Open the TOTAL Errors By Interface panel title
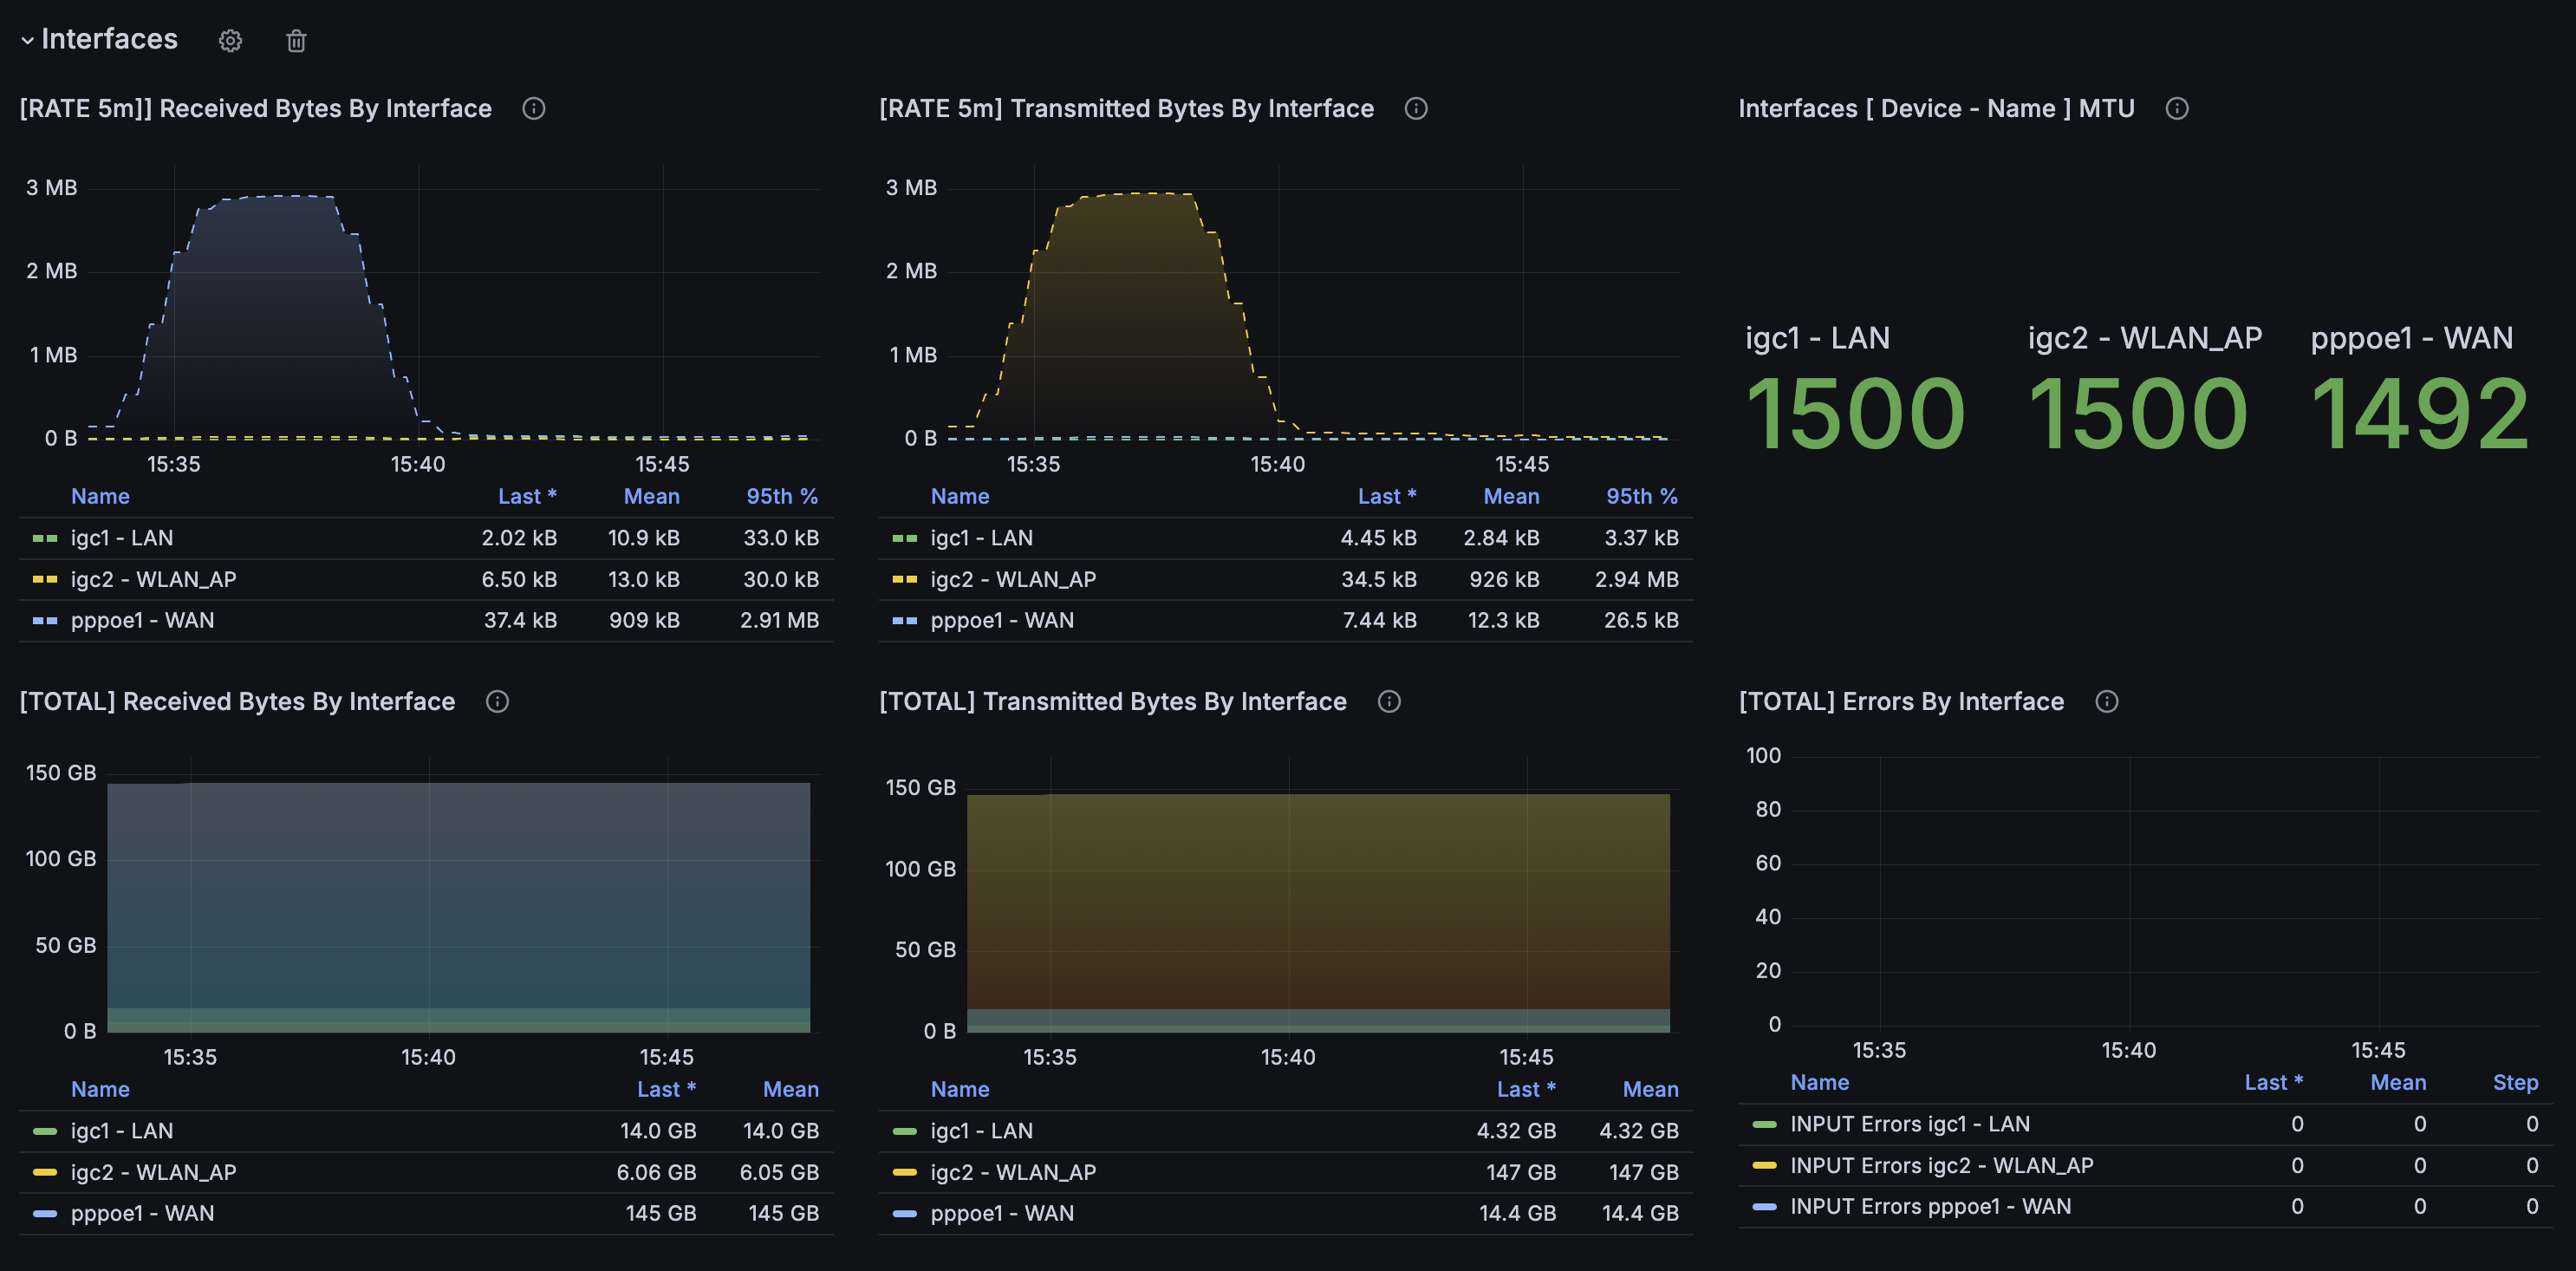Viewport: 2576px width, 1271px height. point(1900,701)
